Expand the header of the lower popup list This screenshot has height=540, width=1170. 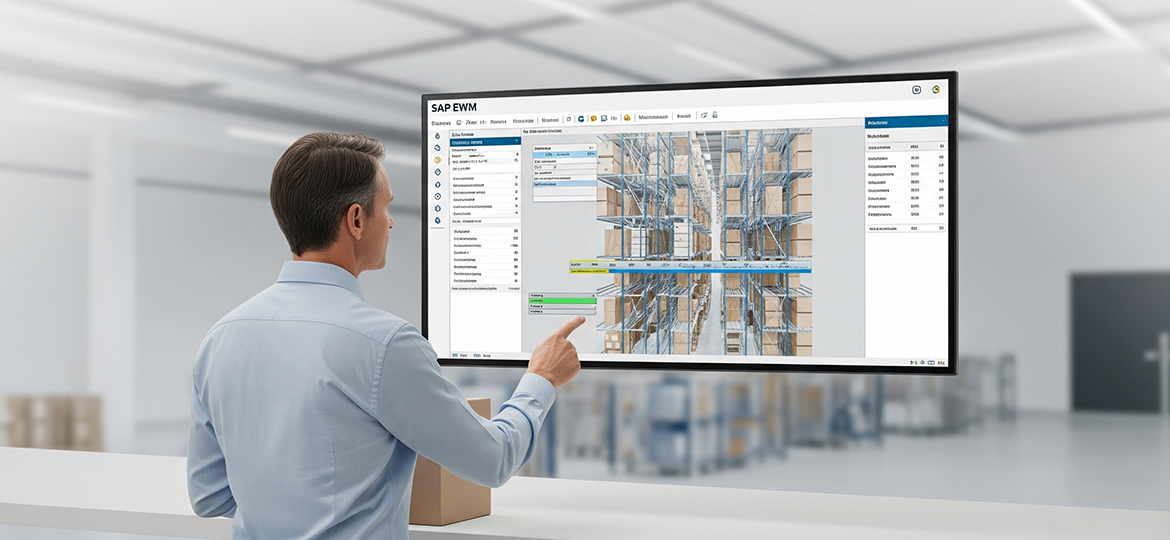pyautogui.click(x=562, y=295)
